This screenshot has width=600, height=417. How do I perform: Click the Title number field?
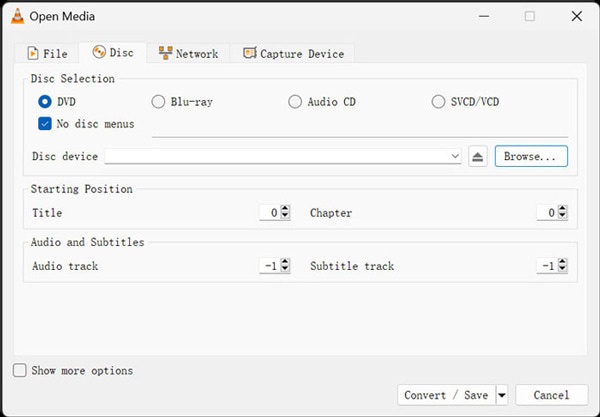tap(270, 213)
